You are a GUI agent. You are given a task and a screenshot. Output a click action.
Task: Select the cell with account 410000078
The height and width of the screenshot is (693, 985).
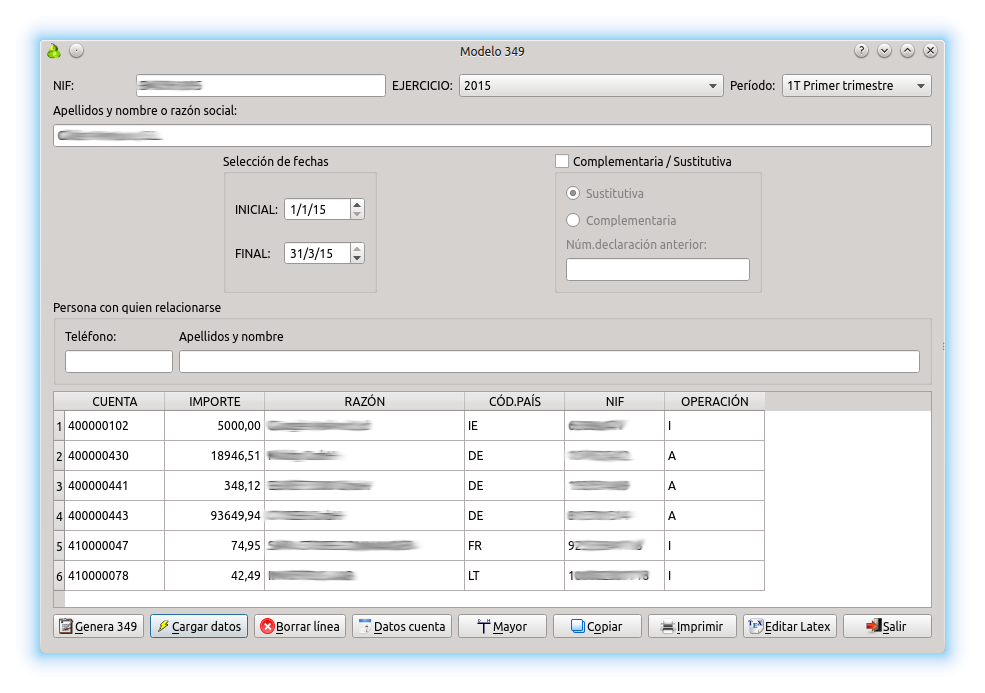pos(114,576)
